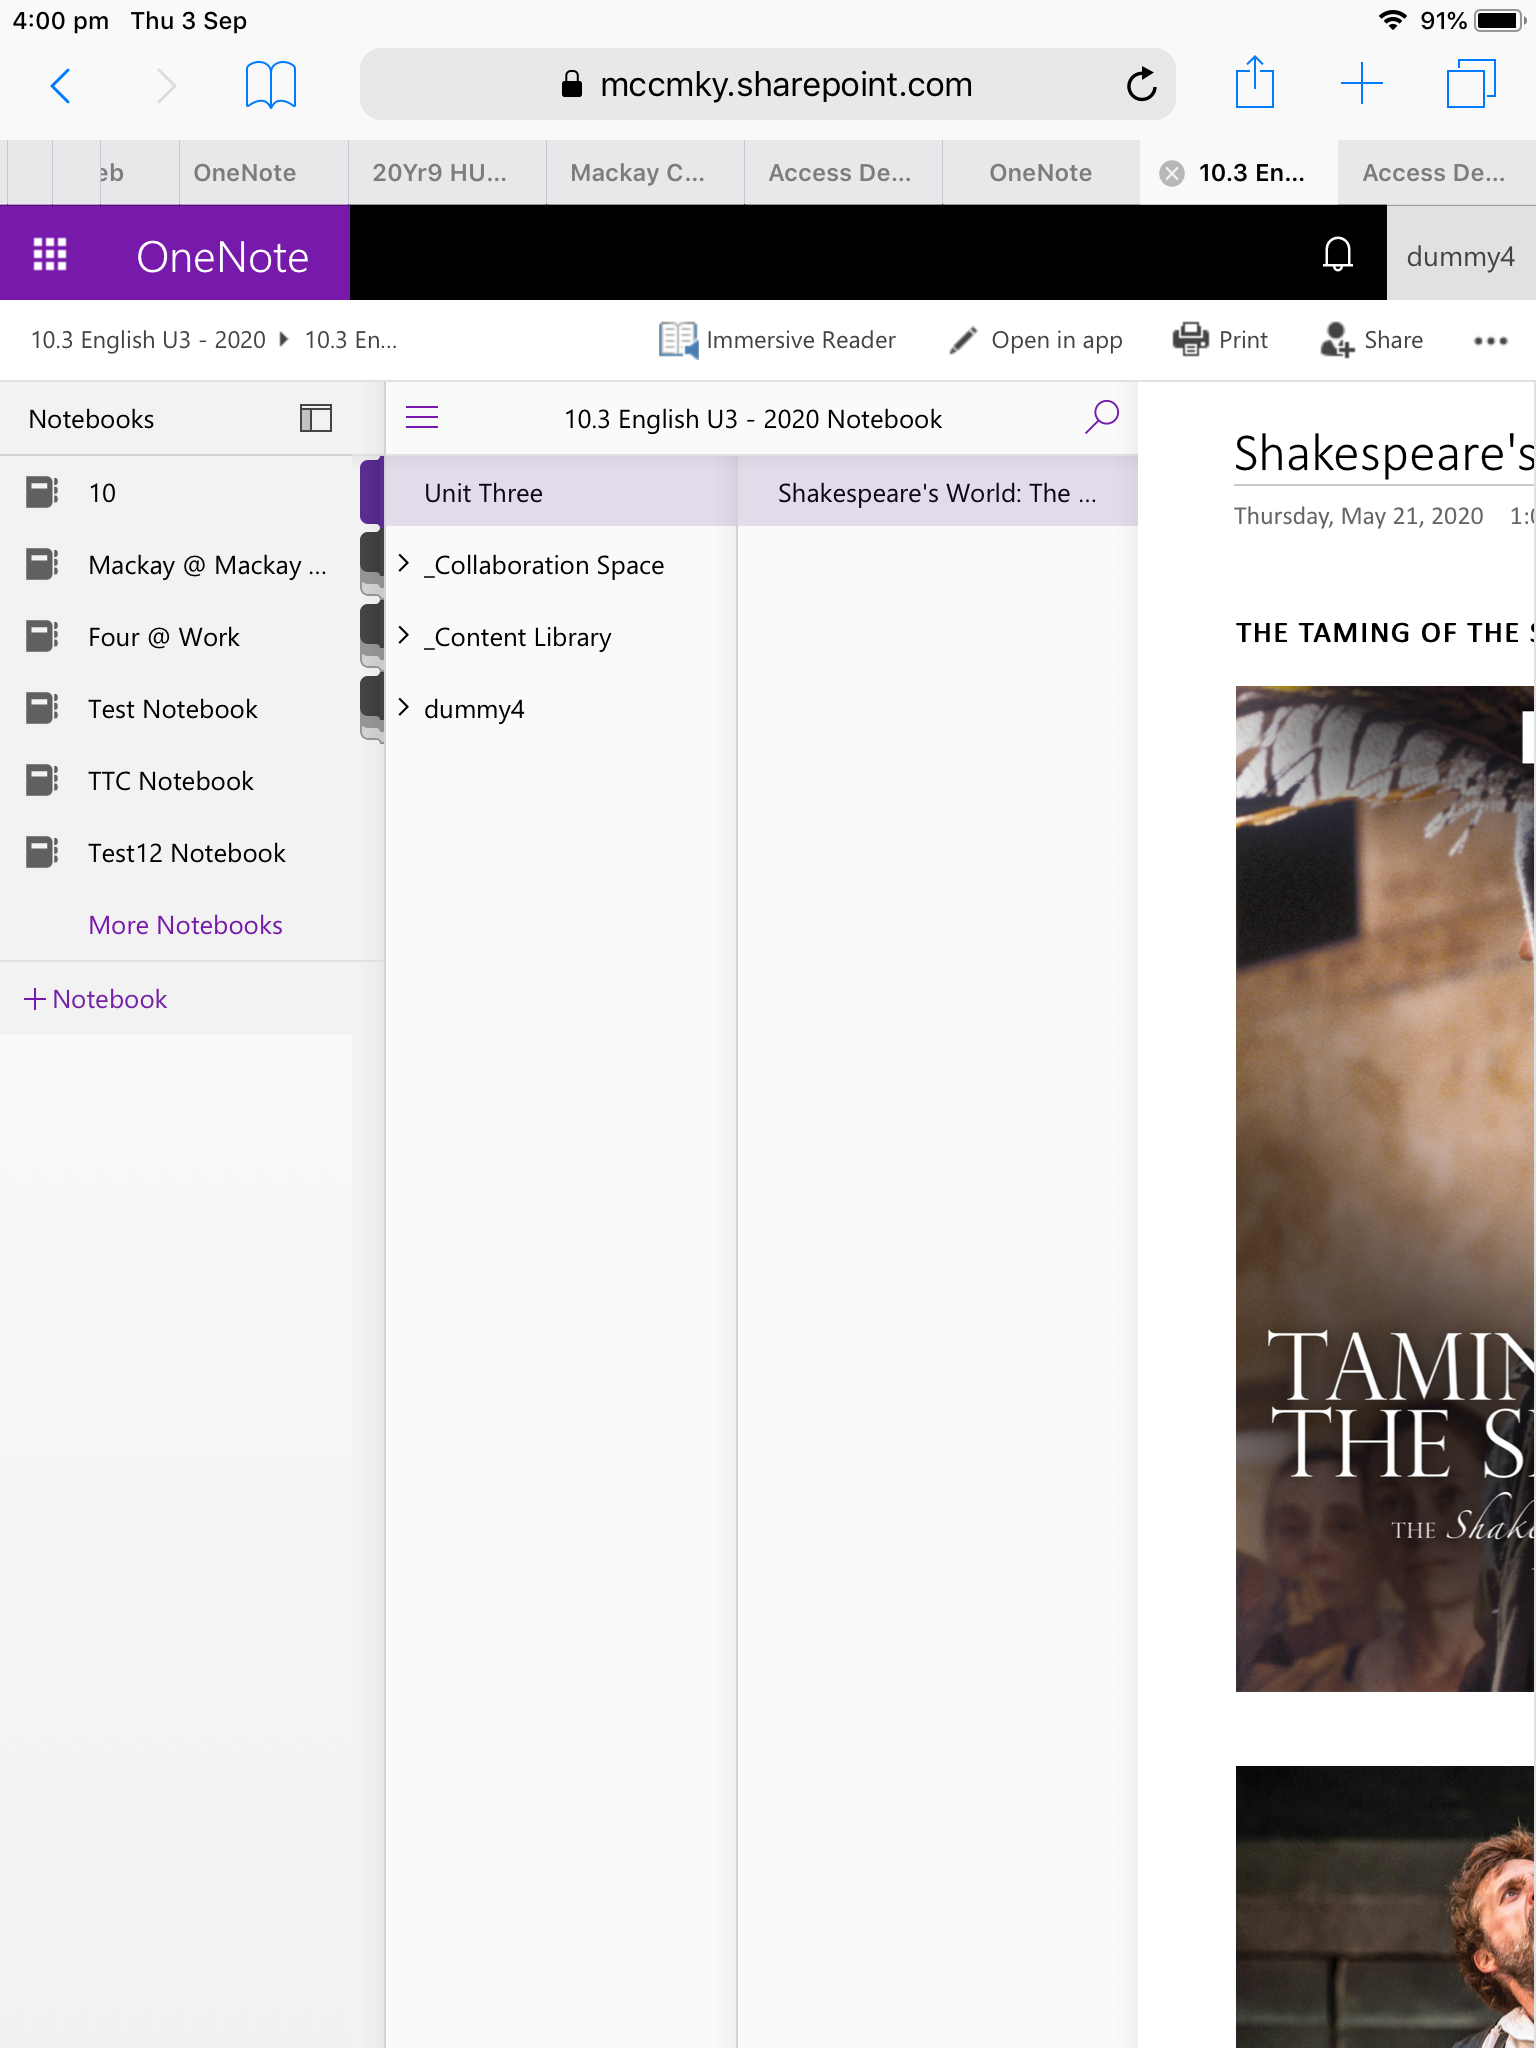Click THE TAMING OF THE heading text
Image resolution: width=1536 pixels, height=2048 pixels.
pyautogui.click(x=1383, y=633)
